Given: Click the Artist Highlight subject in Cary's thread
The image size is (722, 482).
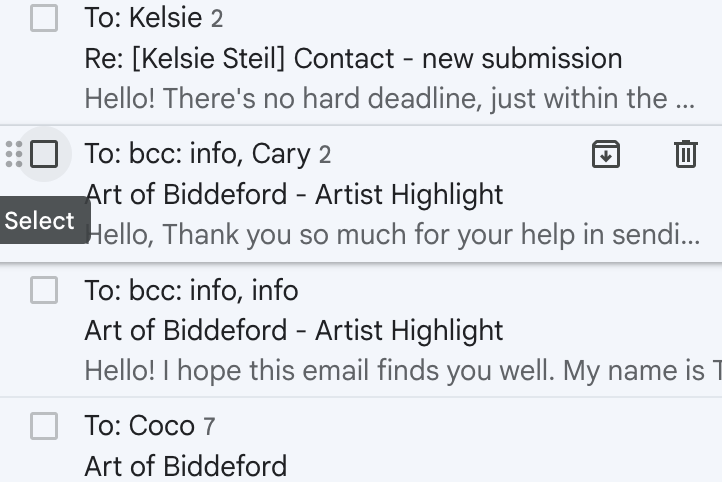Looking at the screenshot, I should (x=294, y=194).
